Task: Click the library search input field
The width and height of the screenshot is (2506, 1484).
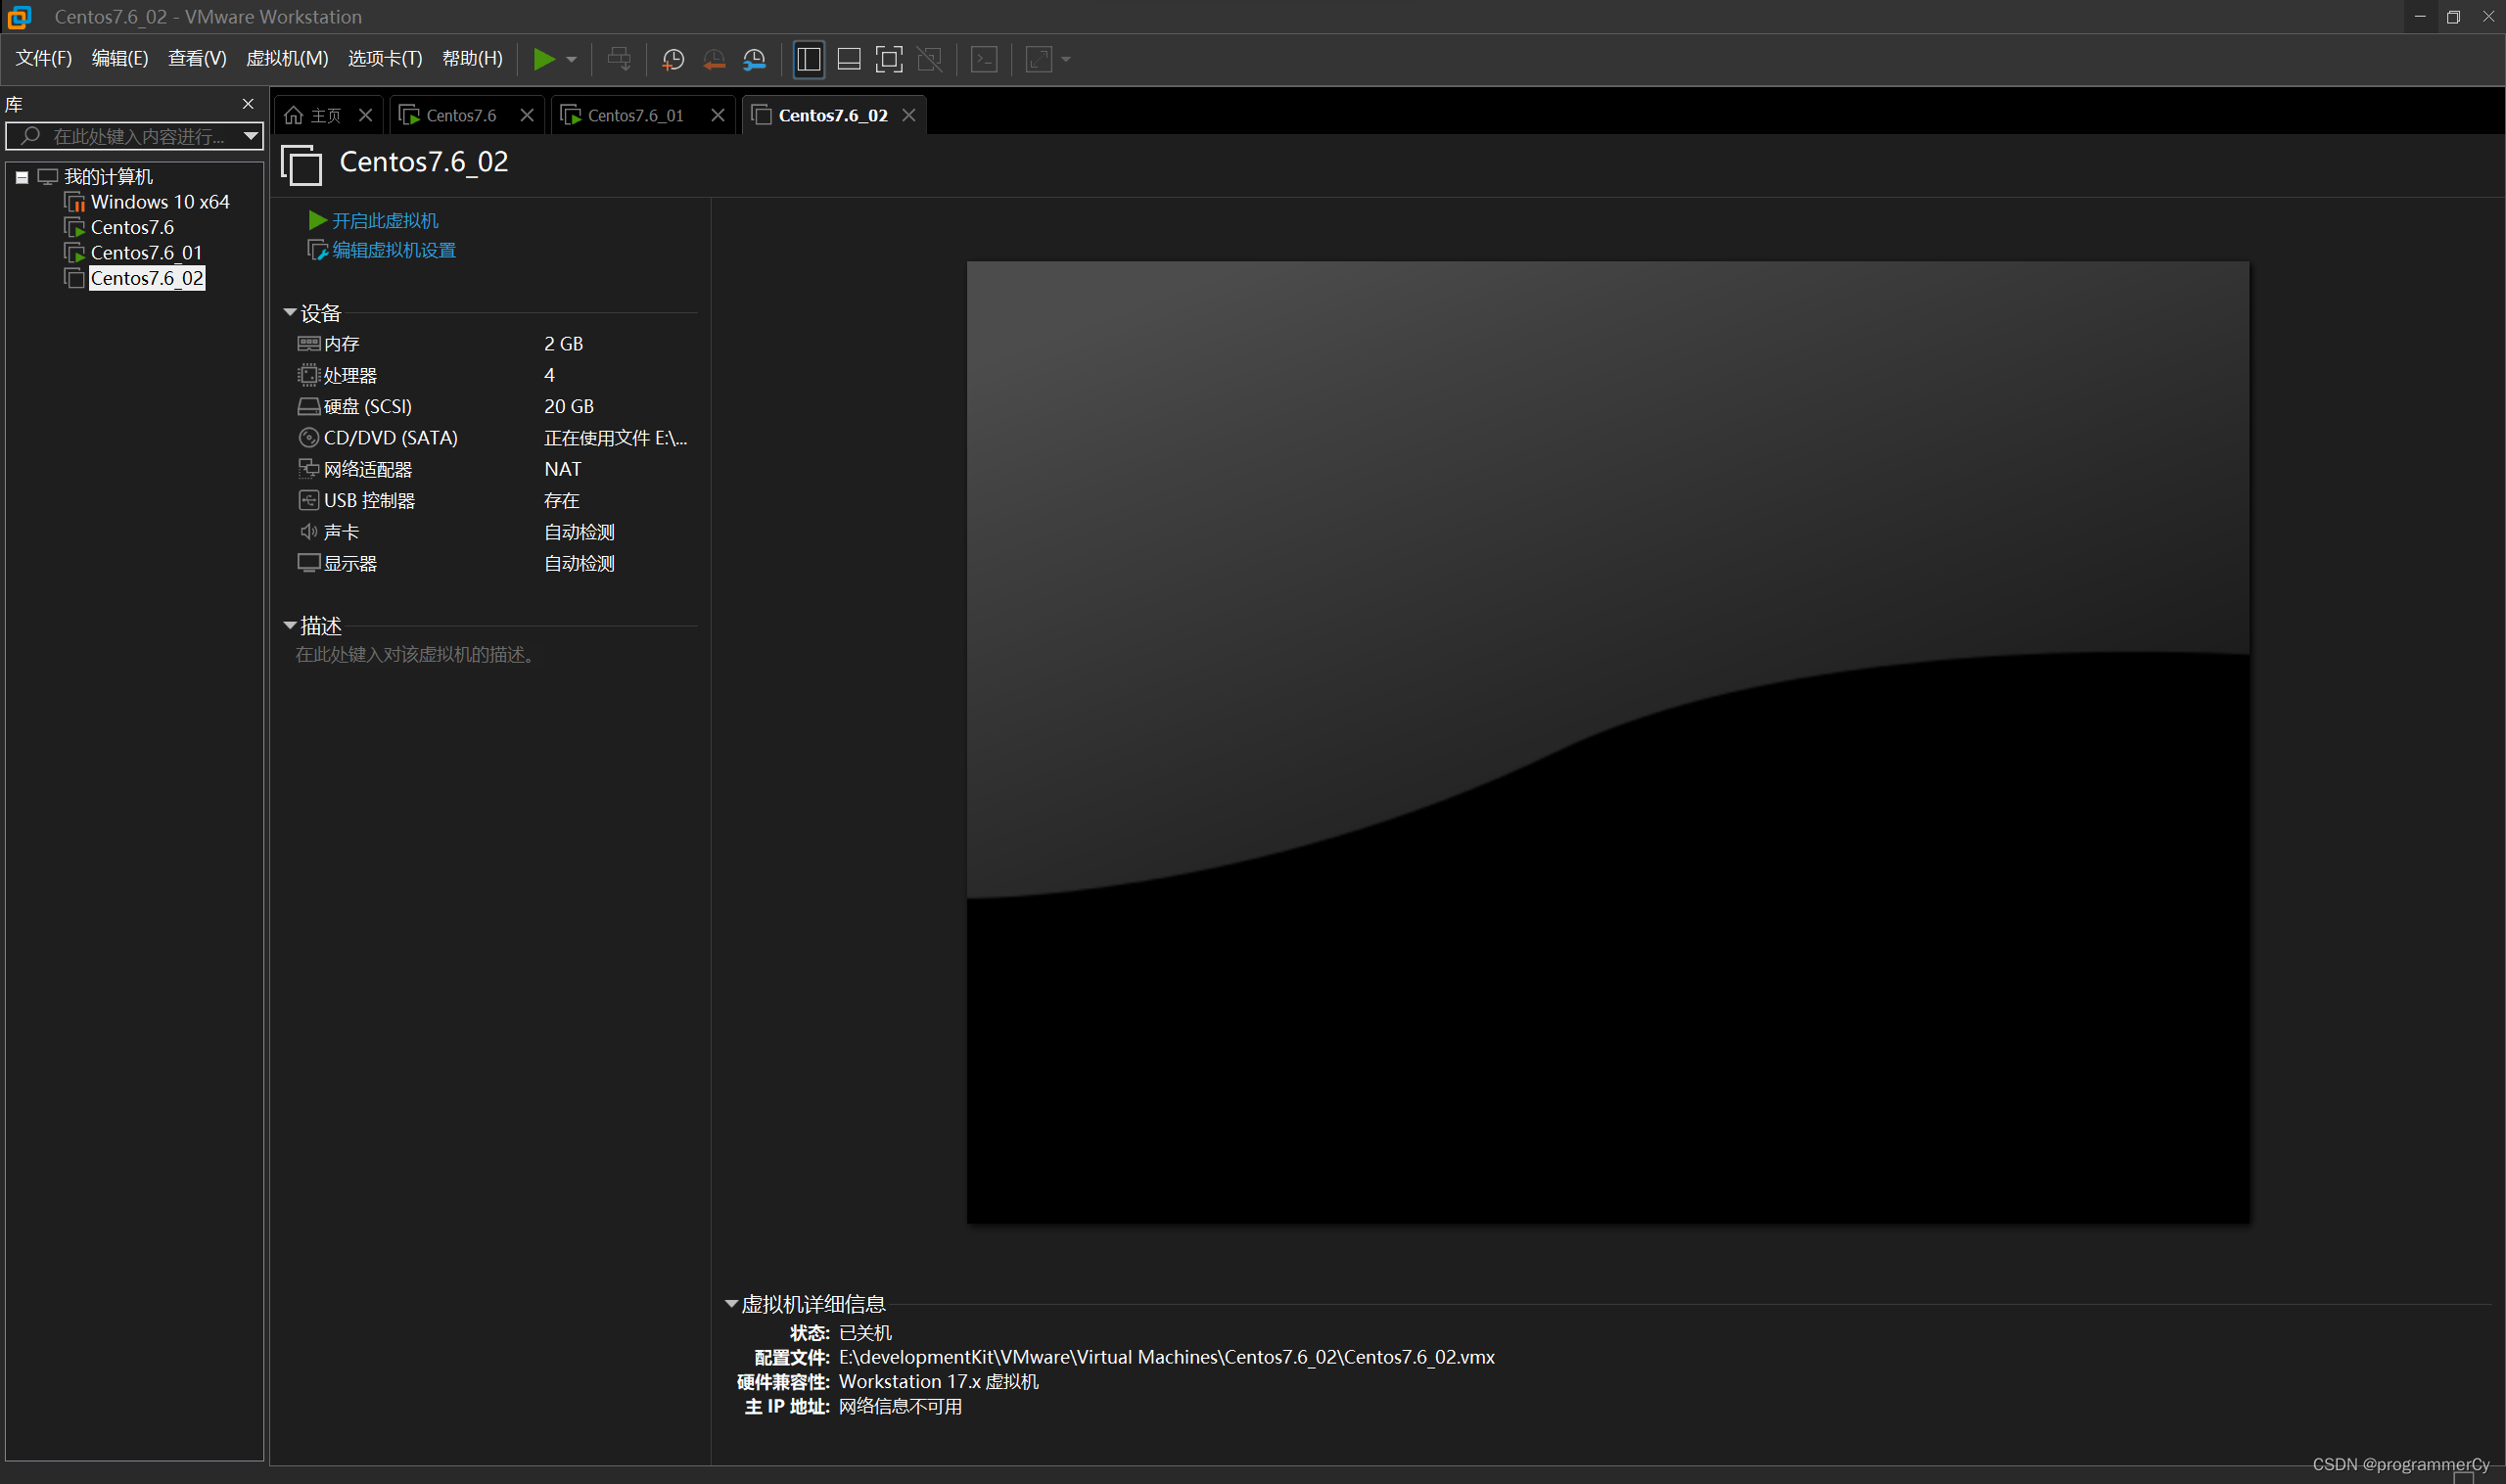Action: (x=138, y=136)
